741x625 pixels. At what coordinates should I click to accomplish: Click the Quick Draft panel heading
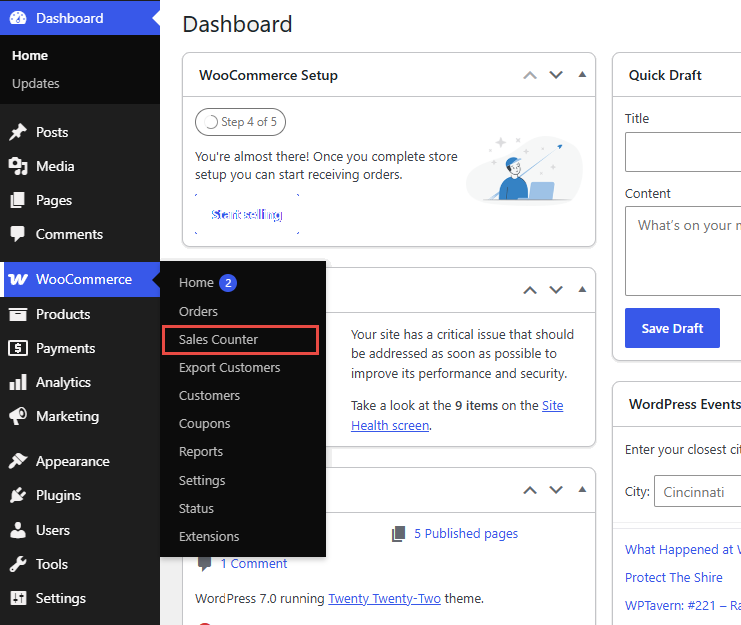665,75
